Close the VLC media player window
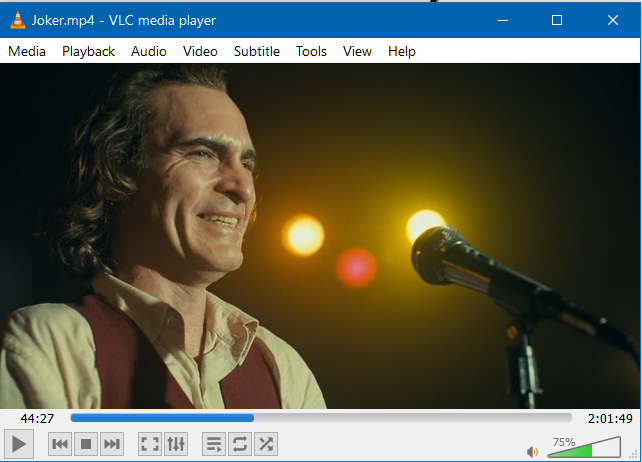The height and width of the screenshot is (462, 642). 613,20
